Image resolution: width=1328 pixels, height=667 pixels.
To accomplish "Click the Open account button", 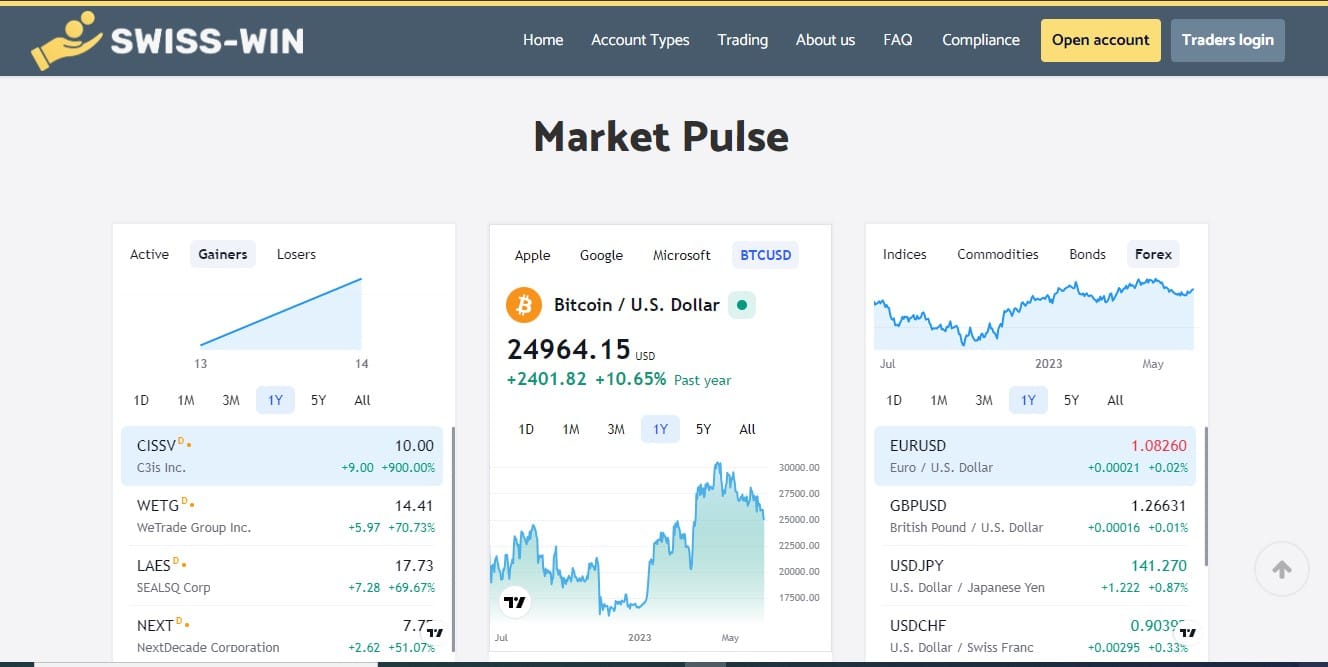I will [1100, 40].
